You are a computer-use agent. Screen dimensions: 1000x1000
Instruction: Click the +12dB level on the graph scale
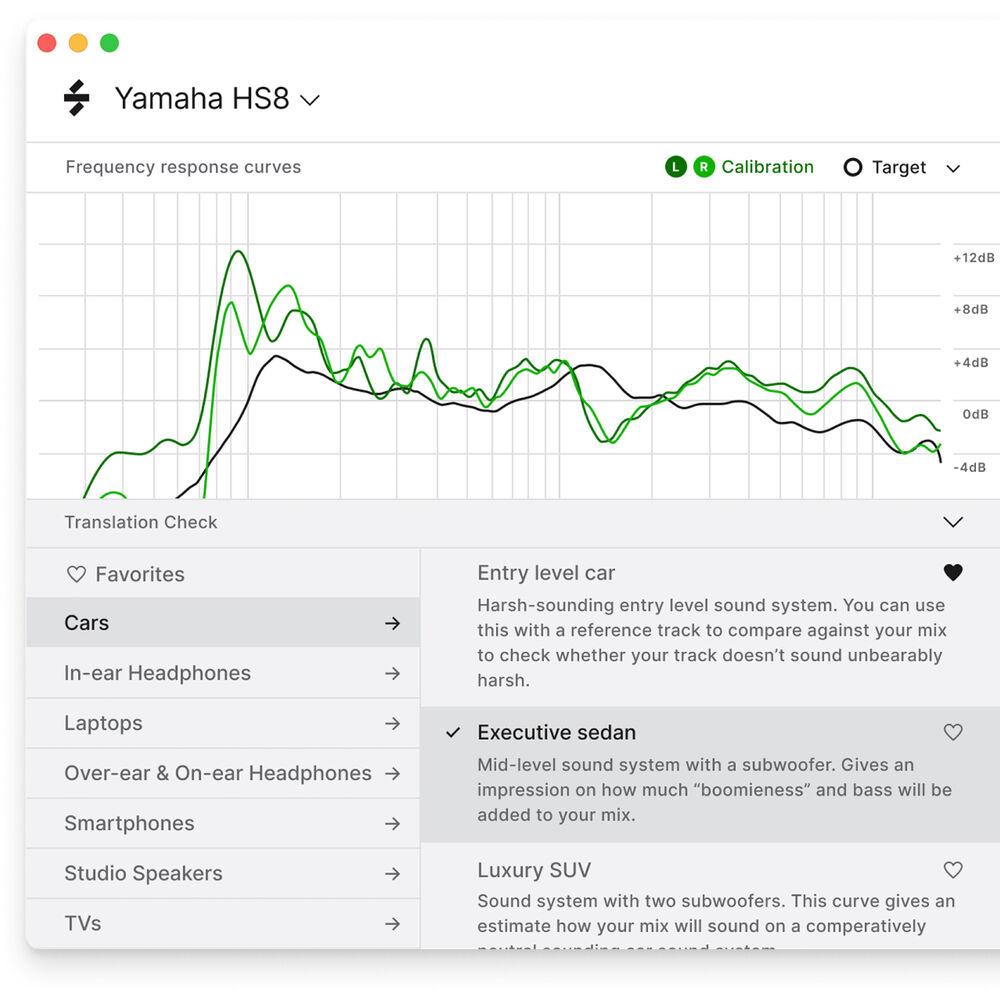click(972, 258)
